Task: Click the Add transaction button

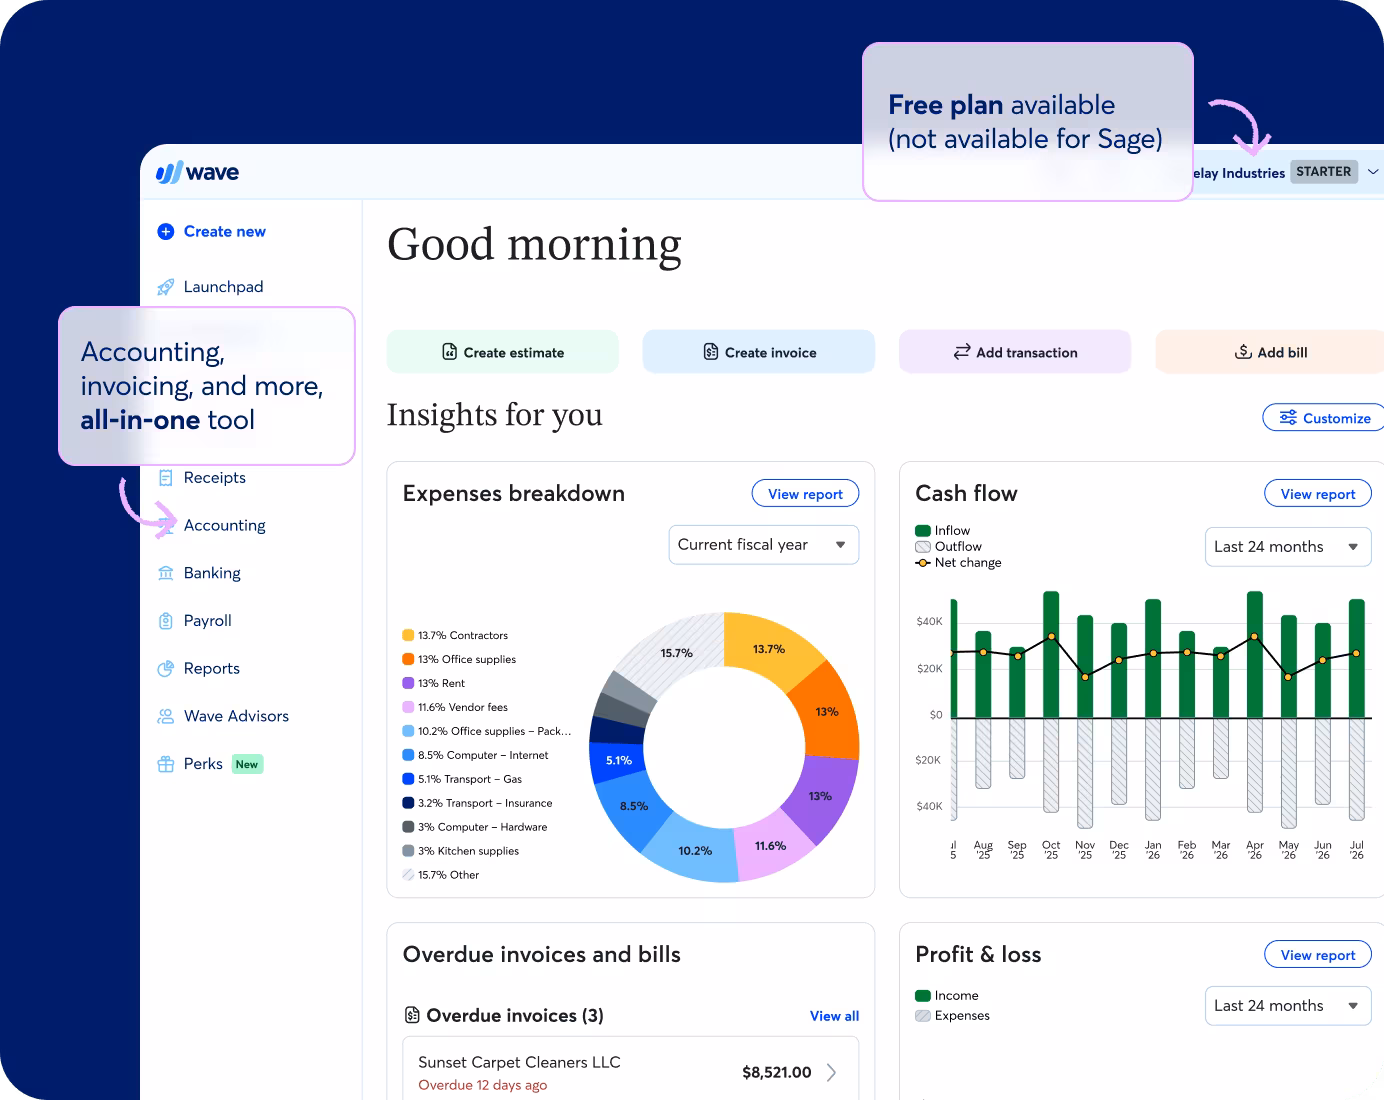Action: [1015, 352]
